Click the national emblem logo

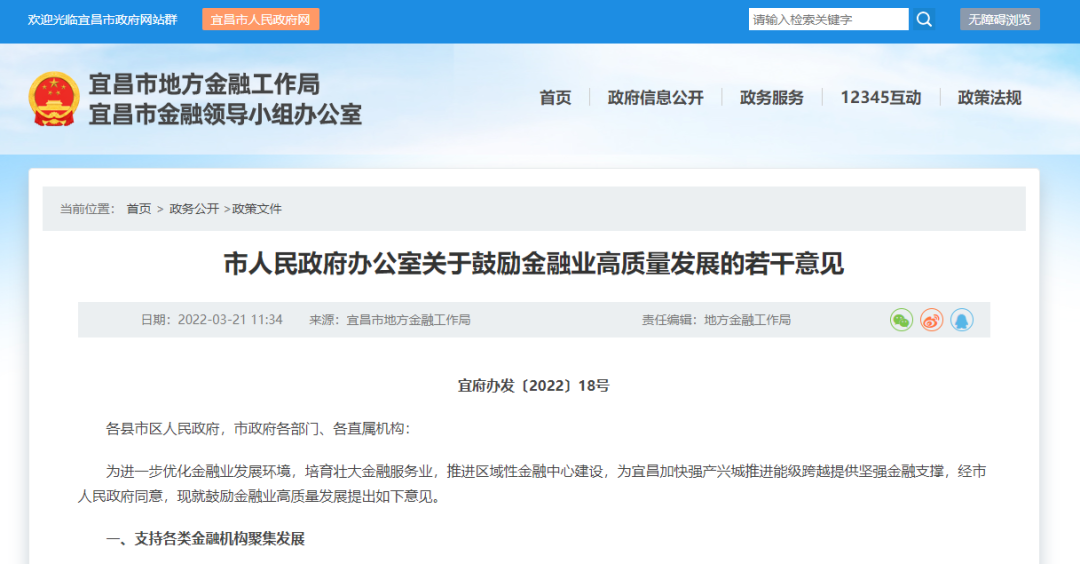point(54,99)
